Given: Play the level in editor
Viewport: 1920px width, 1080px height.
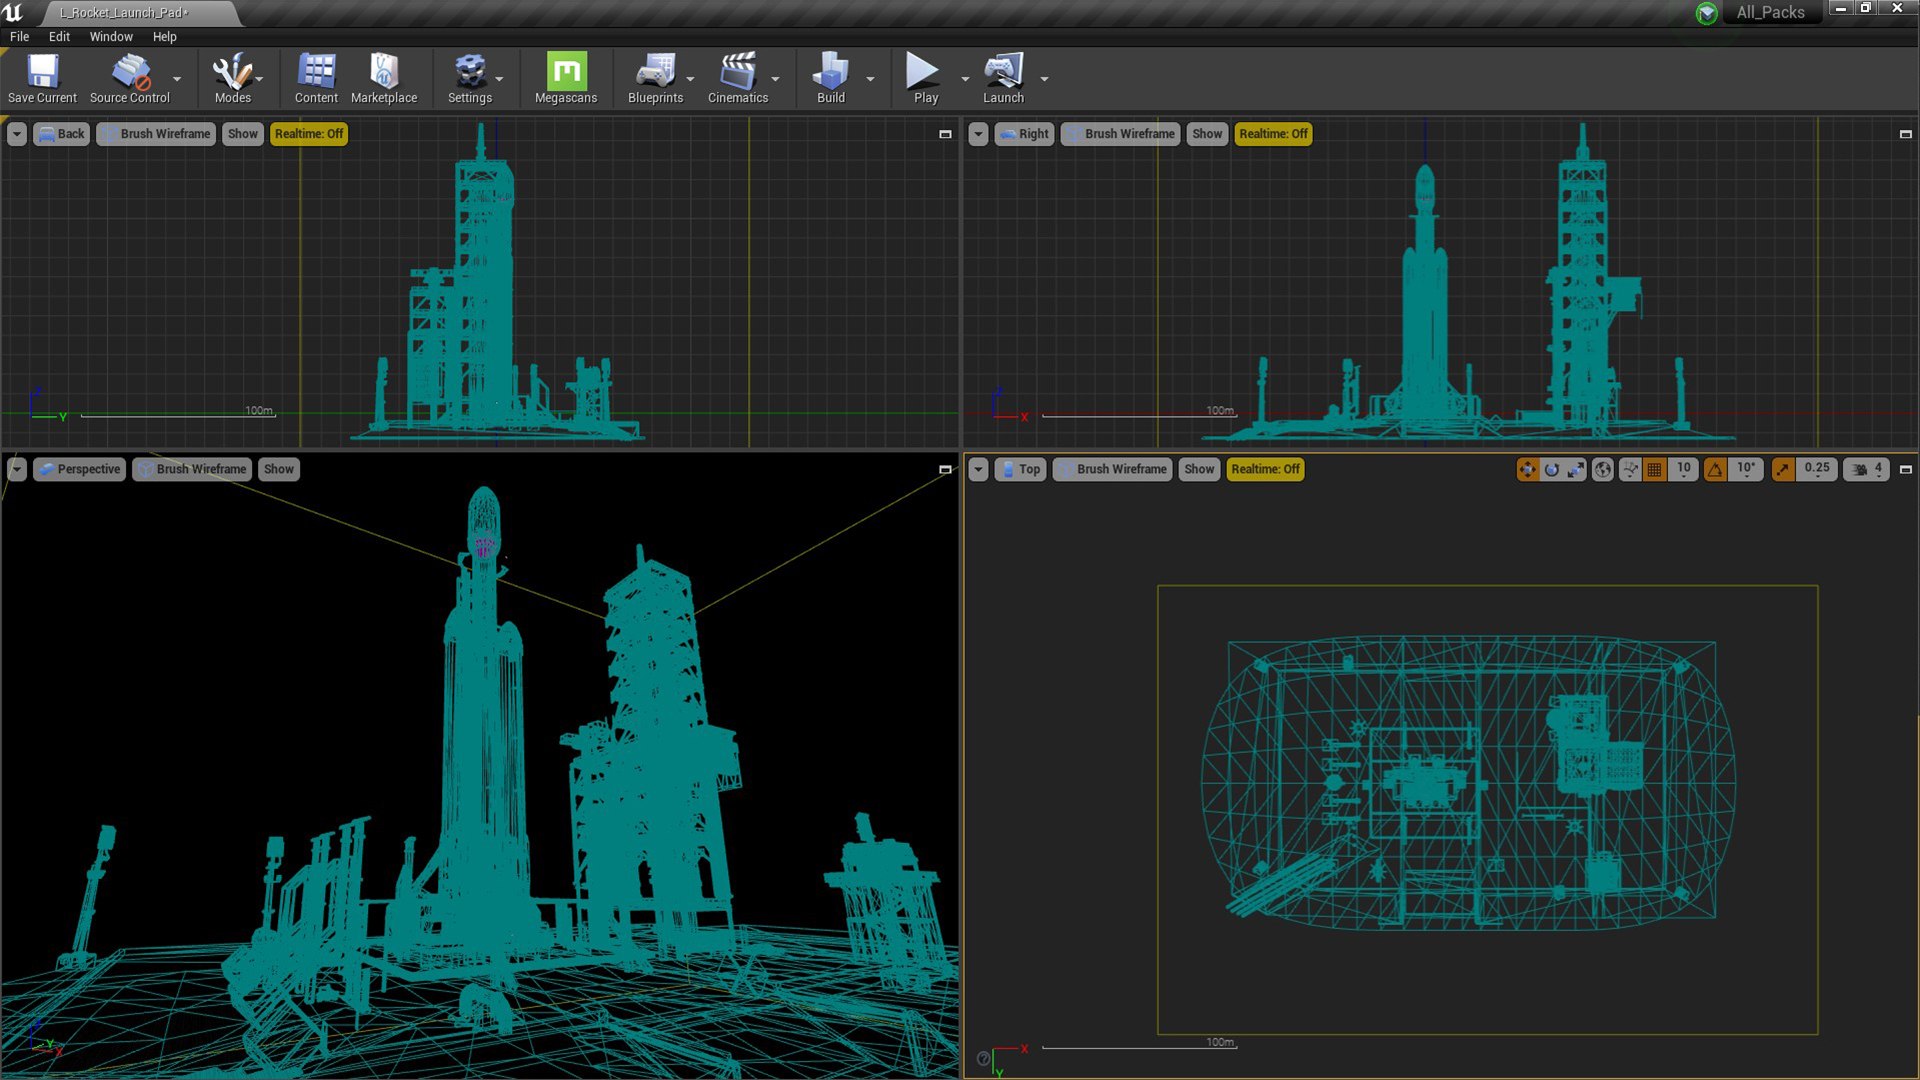Looking at the screenshot, I should pos(925,78).
